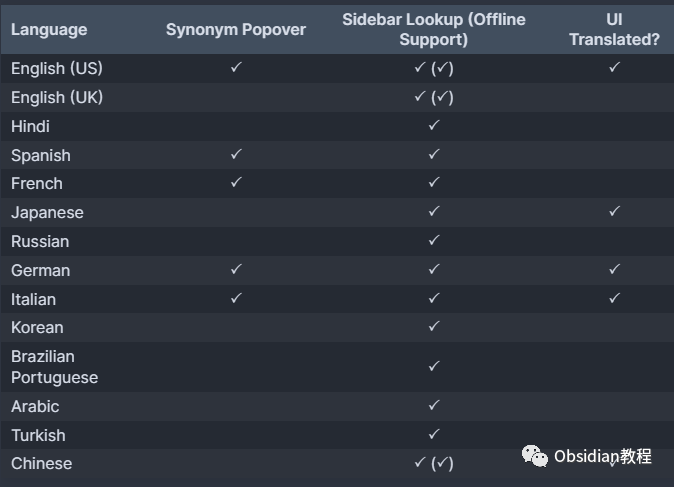Click the Synonym Popover column header

coord(236,30)
